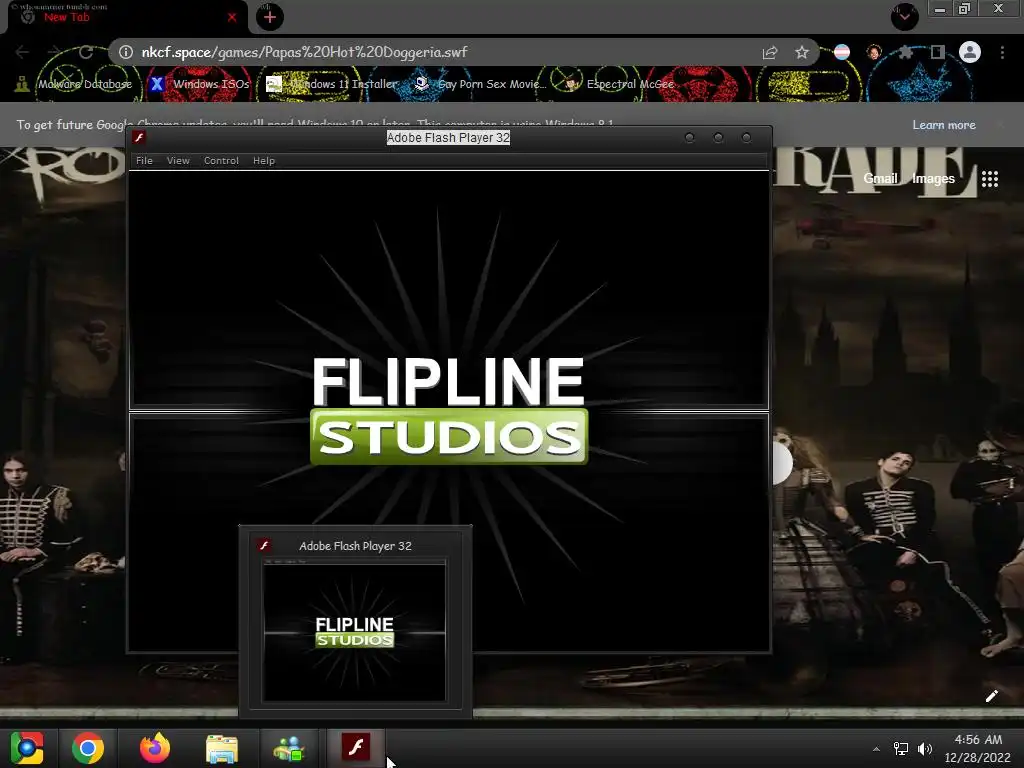Open the File menu in Flash Player
This screenshot has width=1024, height=768.
[144, 161]
